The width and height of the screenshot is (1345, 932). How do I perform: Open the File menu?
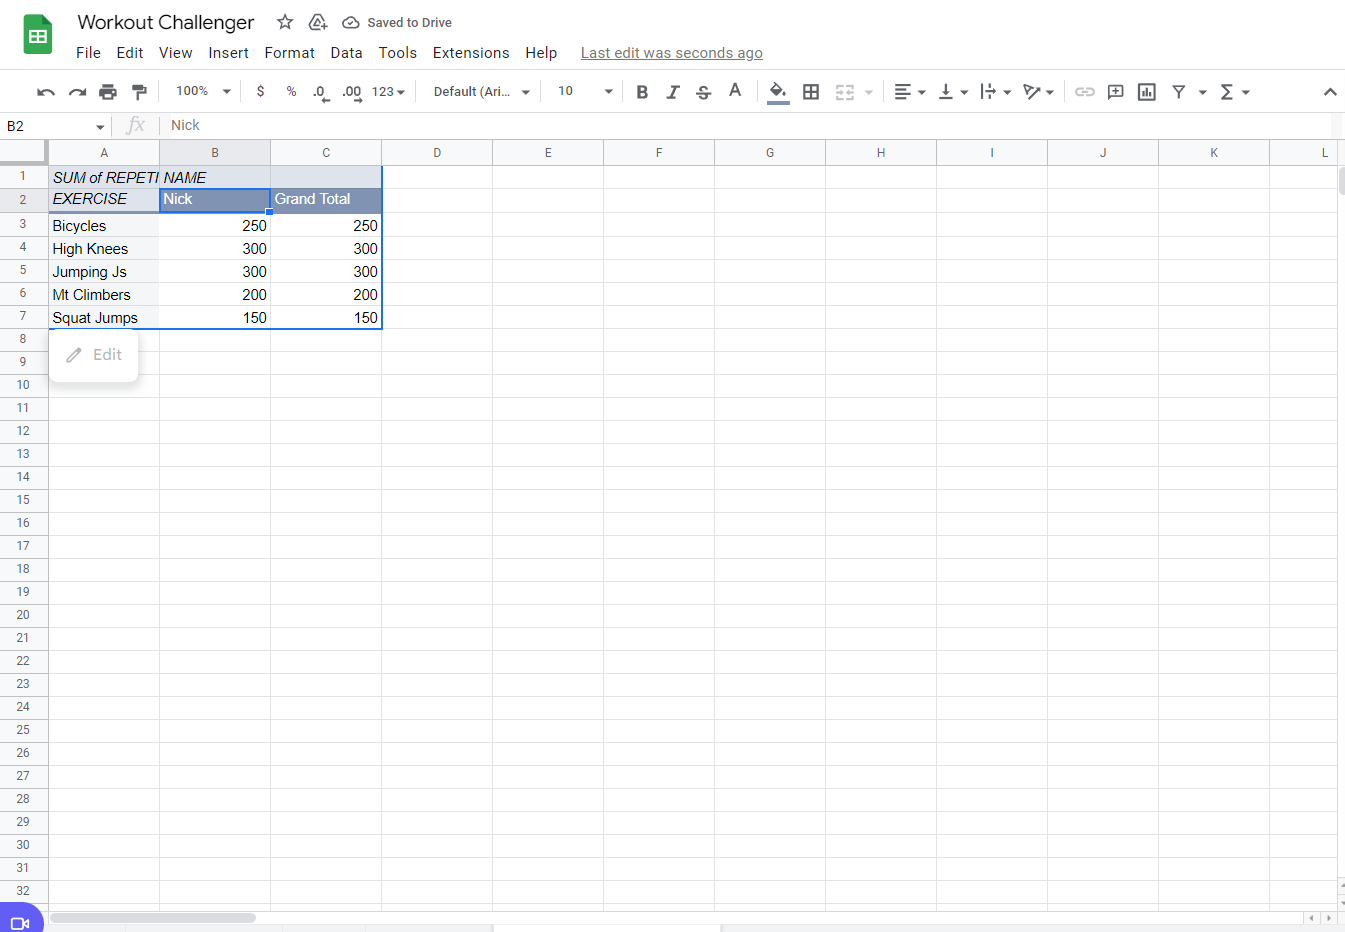tap(88, 53)
